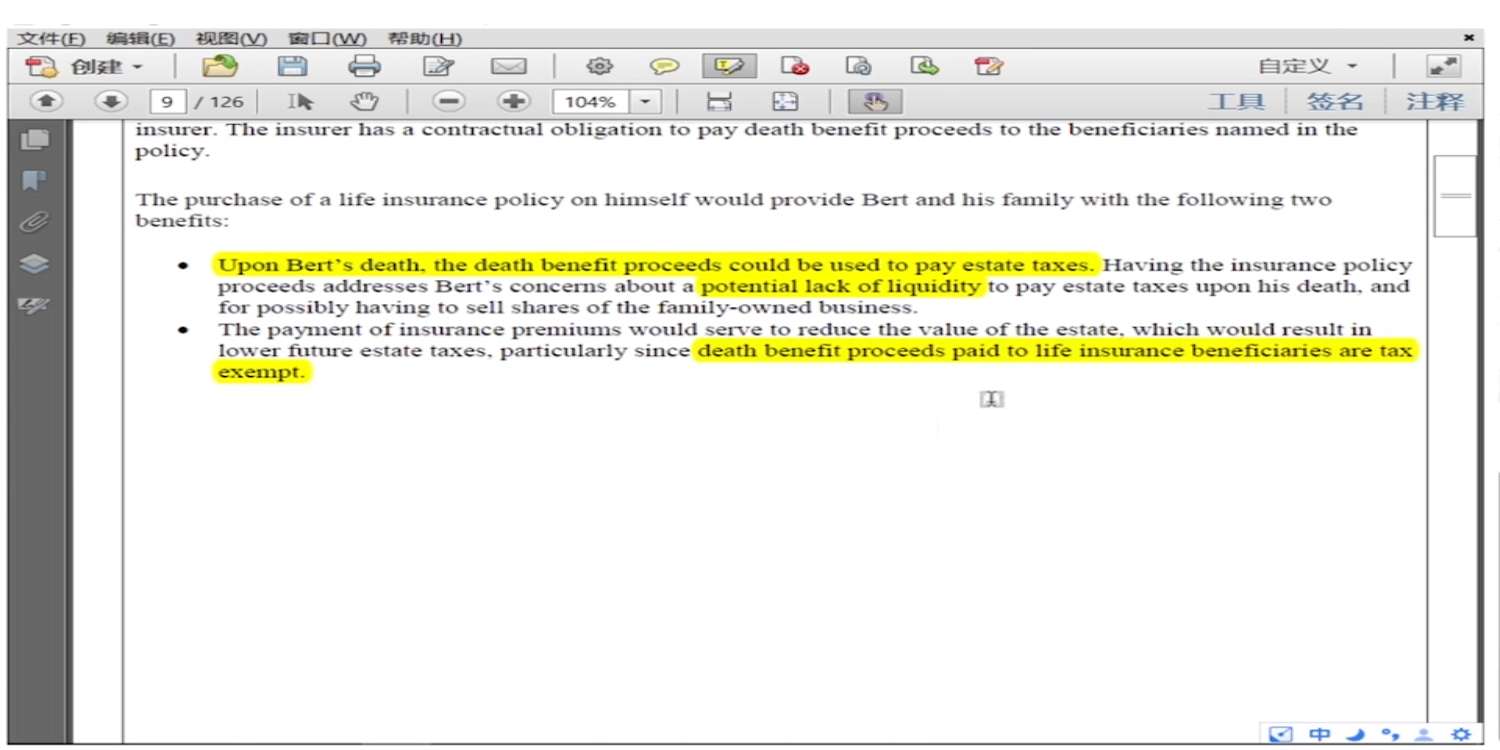Show layers panel in sidebar
The image size is (1500, 750).
(x=35, y=264)
